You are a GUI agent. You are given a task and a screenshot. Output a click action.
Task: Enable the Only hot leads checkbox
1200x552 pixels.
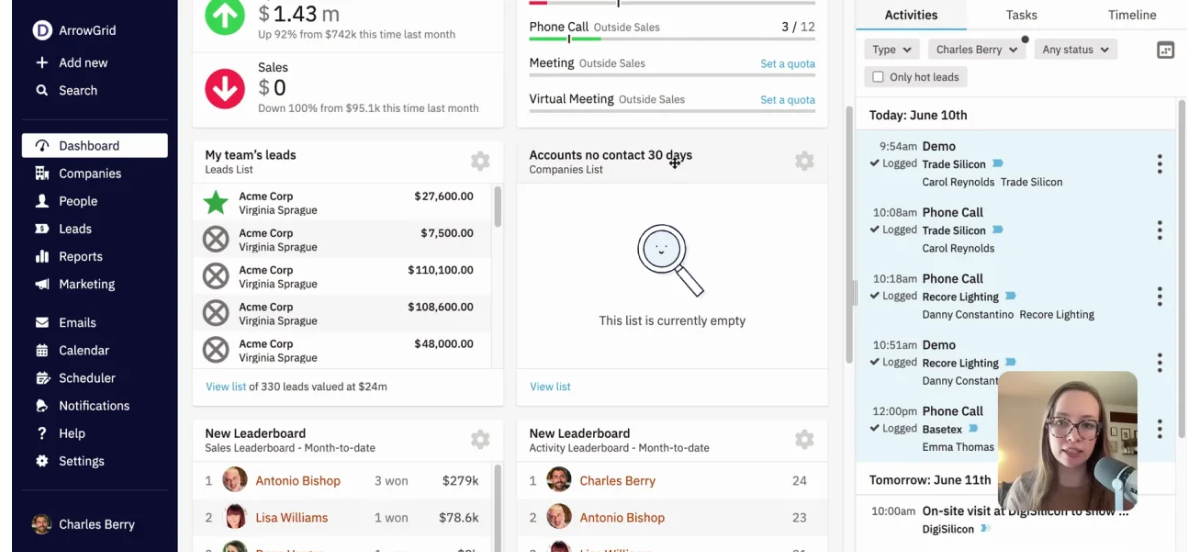pyautogui.click(x=878, y=77)
